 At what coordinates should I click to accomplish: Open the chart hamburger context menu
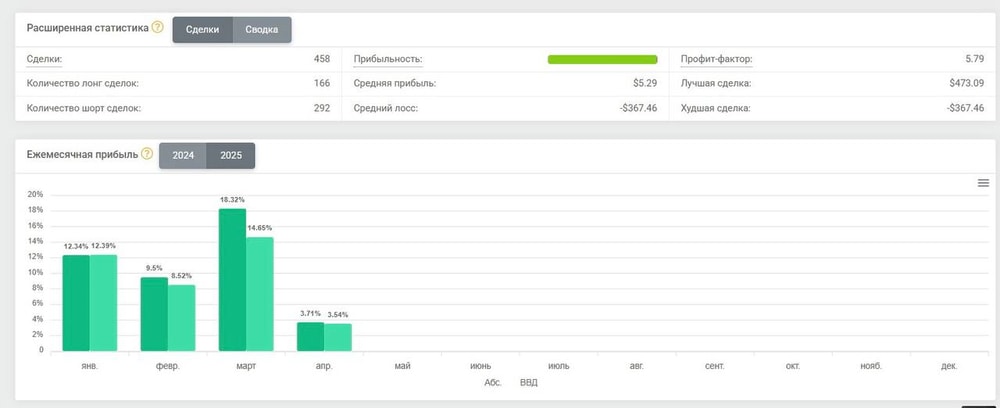983,183
